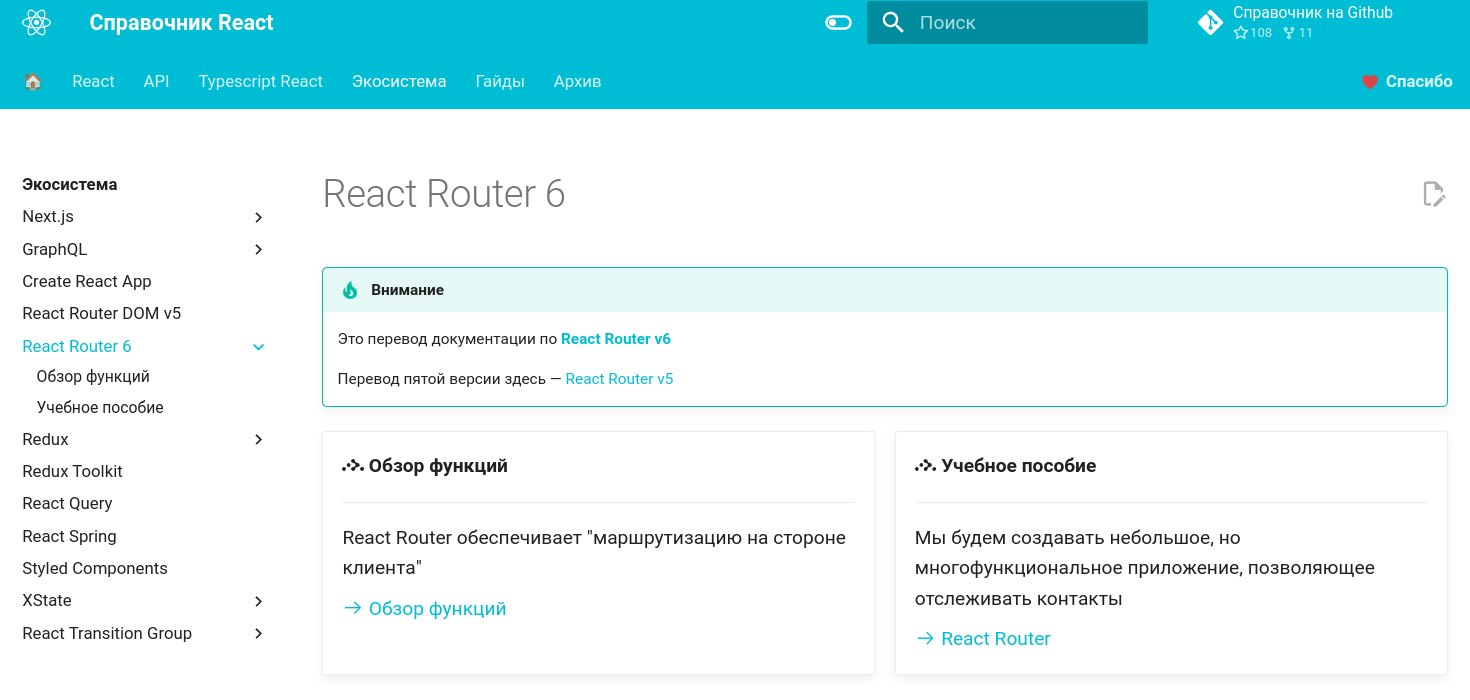Image resolution: width=1470 pixels, height=700 pixels.
Task: Click the fork count 11
Action: click(1298, 33)
